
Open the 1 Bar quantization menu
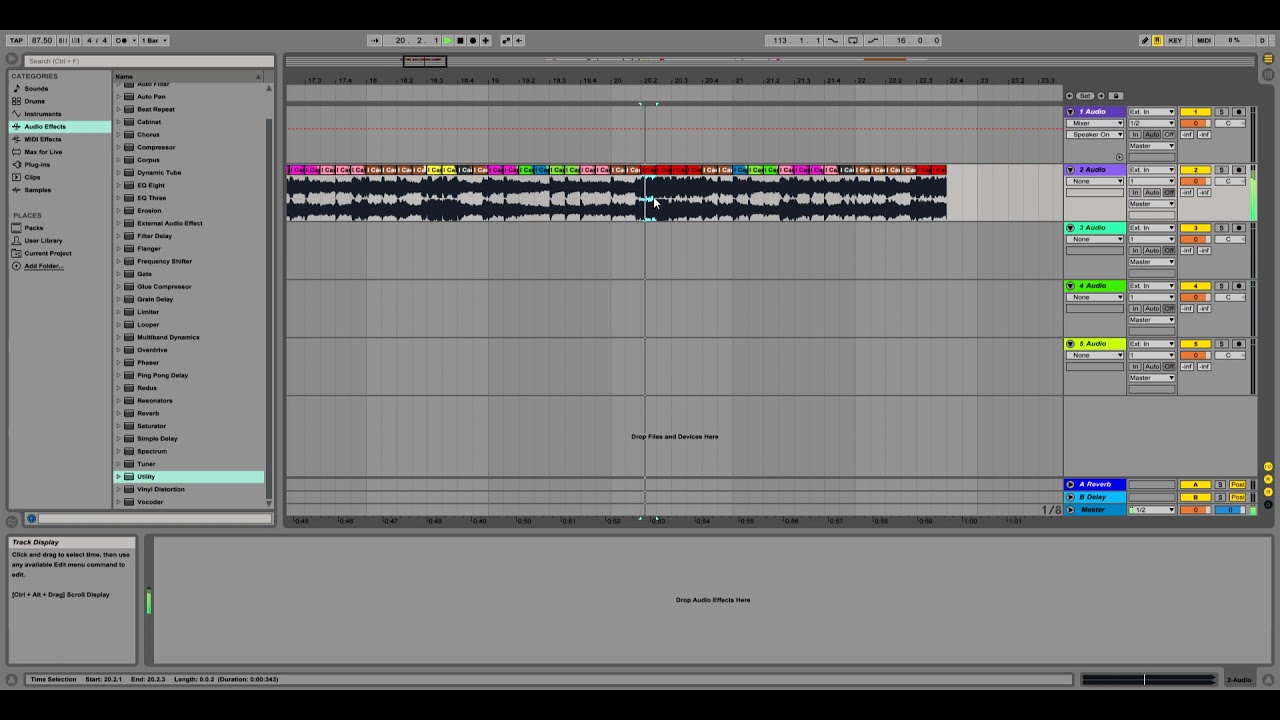click(154, 40)
